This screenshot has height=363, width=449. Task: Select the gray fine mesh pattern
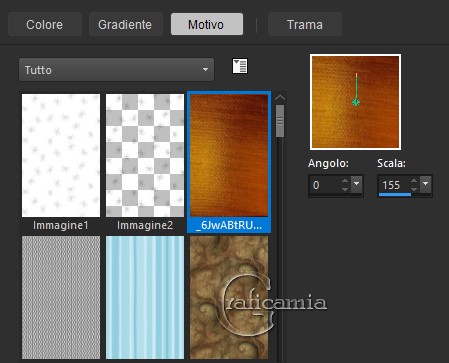coord(61,297)
